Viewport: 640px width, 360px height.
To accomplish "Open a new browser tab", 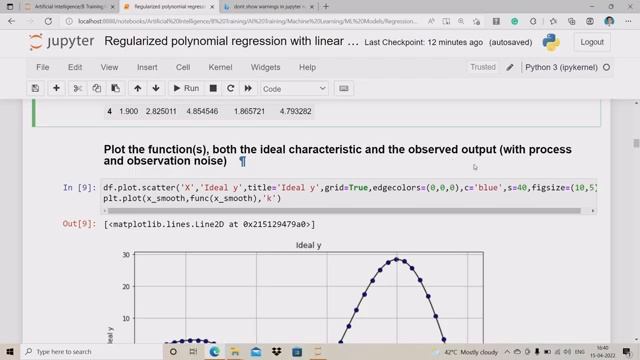I will 326,7.
